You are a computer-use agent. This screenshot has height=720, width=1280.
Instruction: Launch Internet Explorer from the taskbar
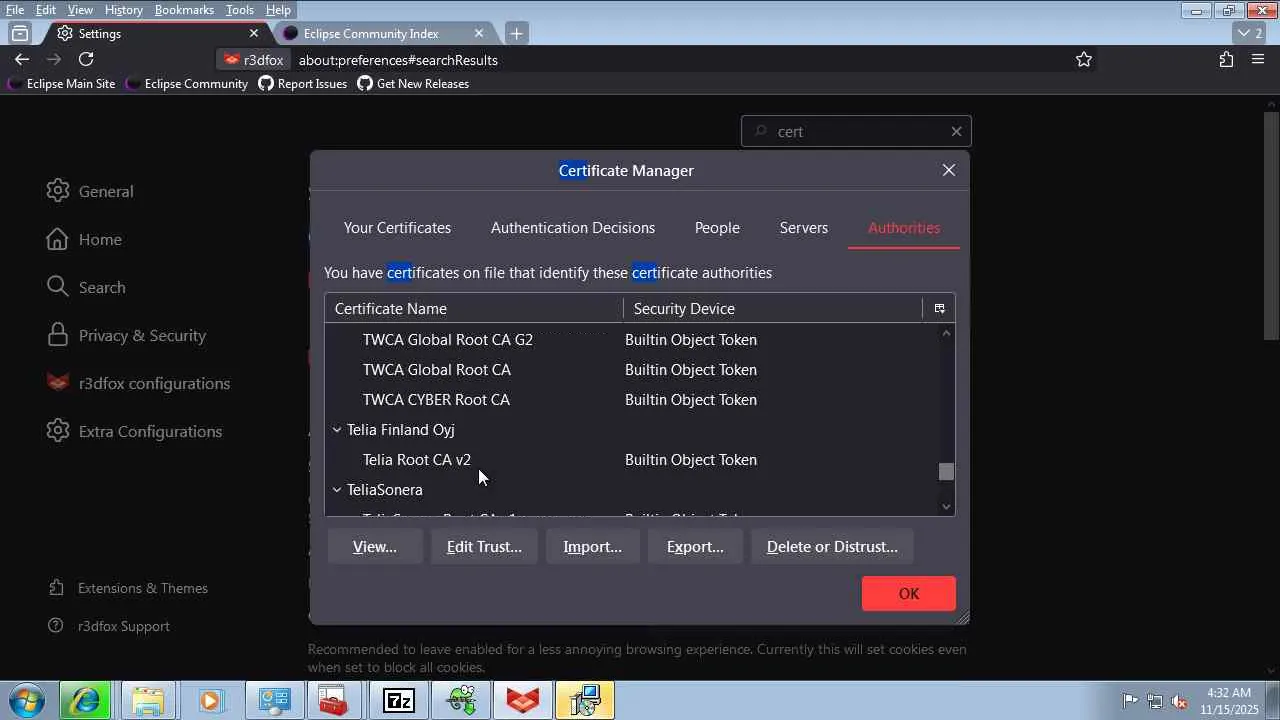85,700
